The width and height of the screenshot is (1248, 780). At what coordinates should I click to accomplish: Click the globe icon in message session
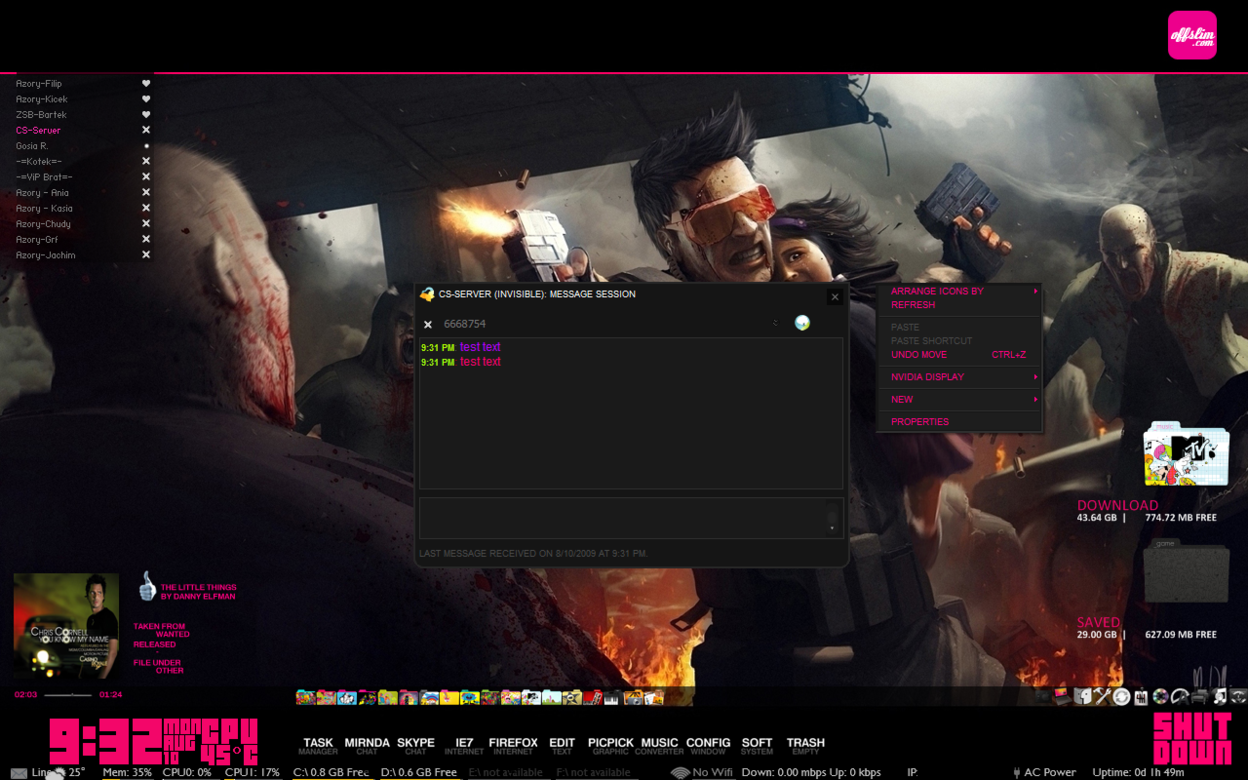tap(802, 323)
